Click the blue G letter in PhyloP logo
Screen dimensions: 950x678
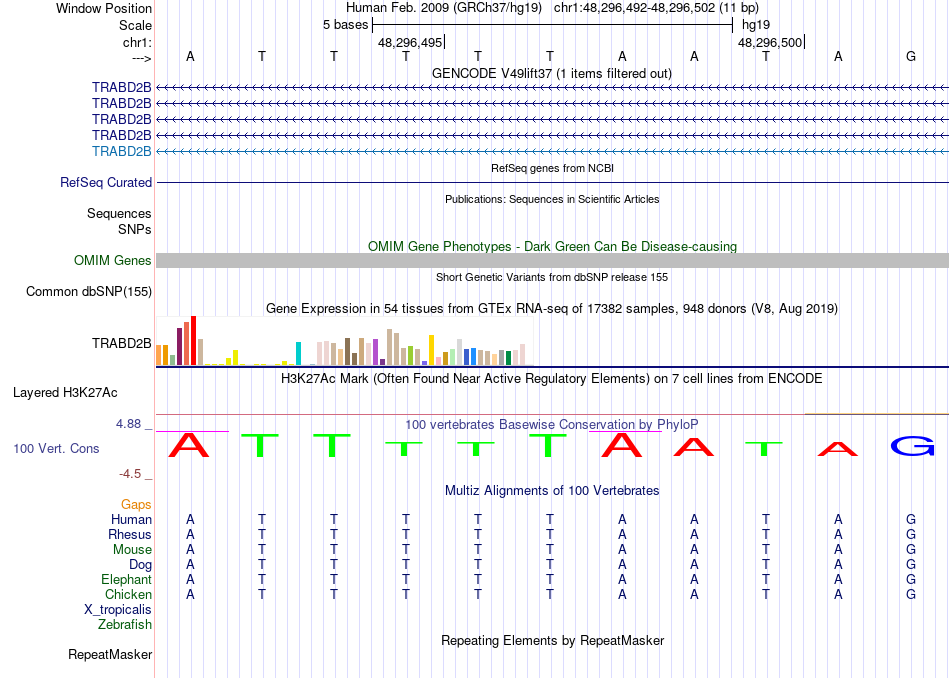tap(912, 446)
